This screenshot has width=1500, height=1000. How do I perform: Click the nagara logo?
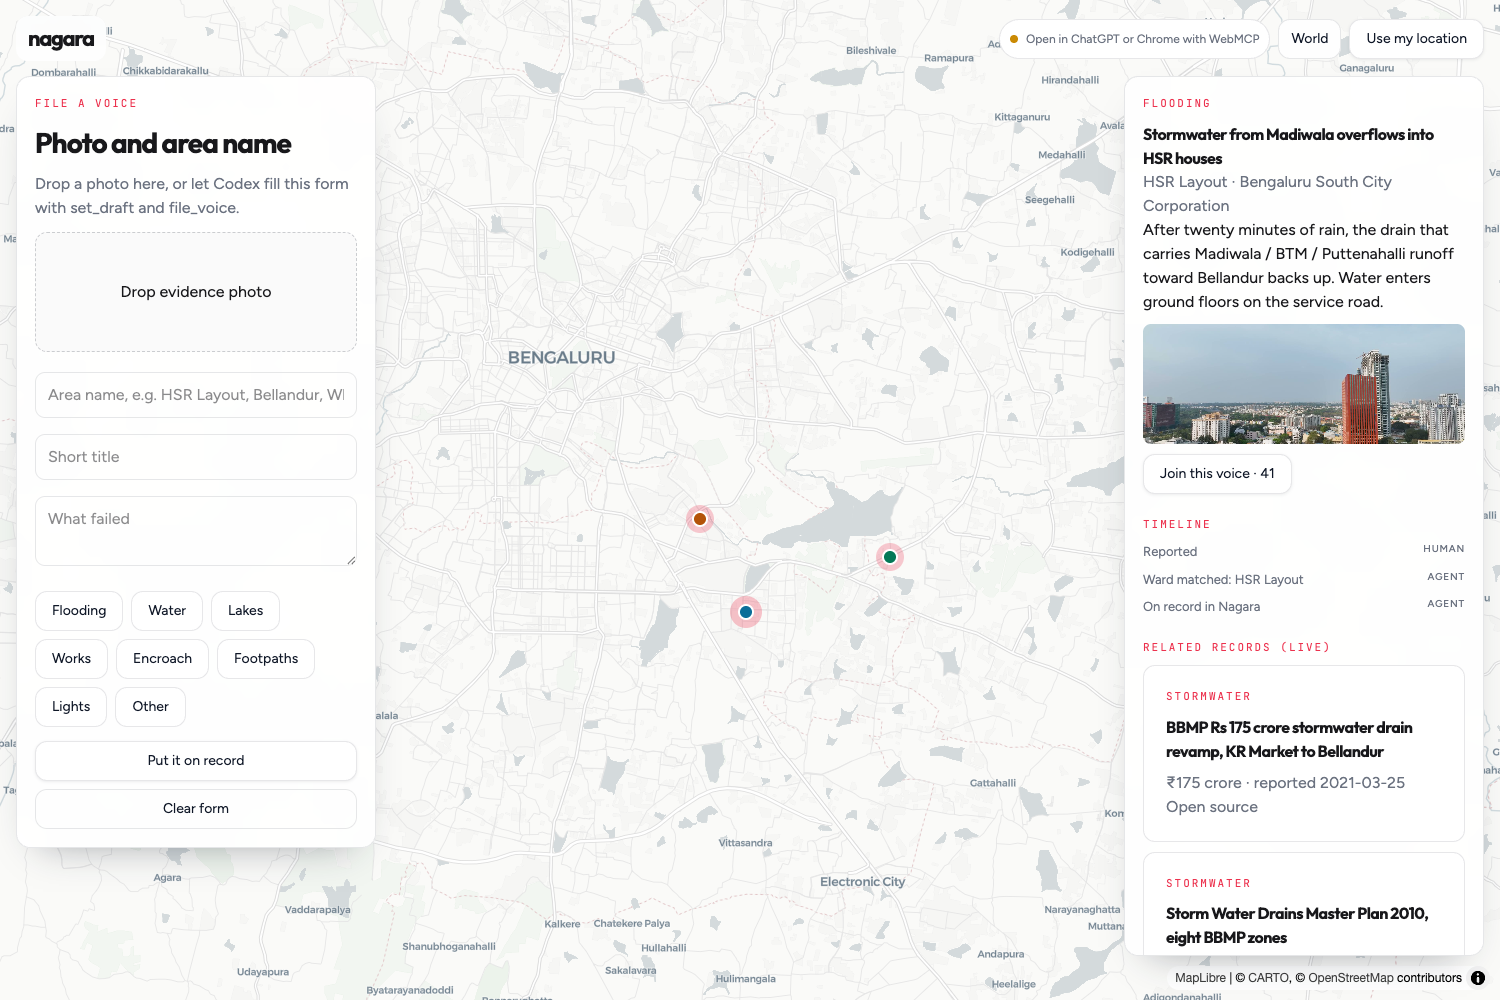click(x=61, y=40)
